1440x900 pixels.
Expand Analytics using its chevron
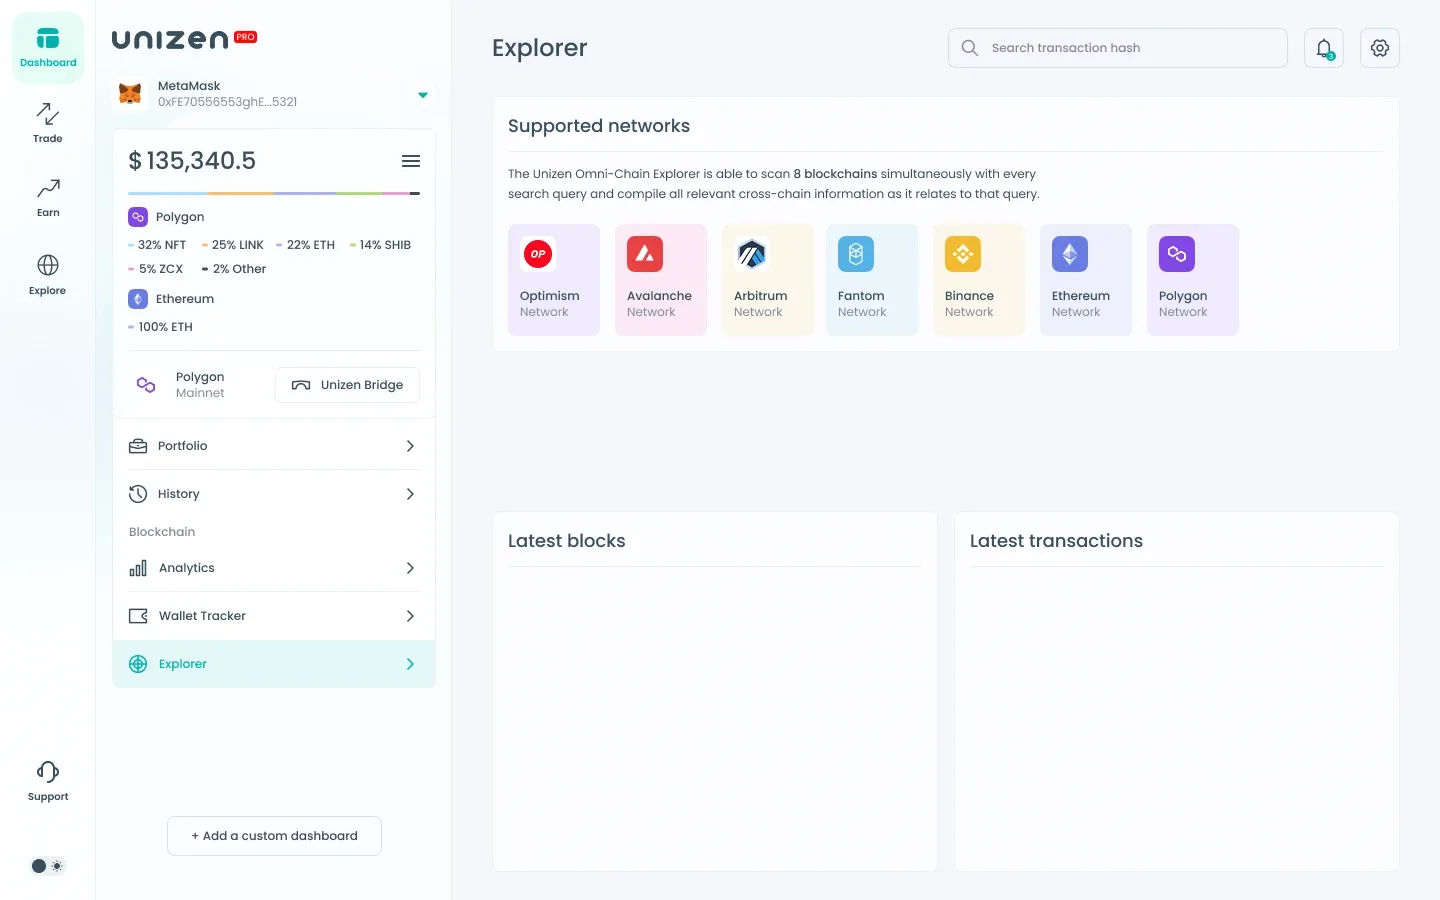click(x=410, y=568)
